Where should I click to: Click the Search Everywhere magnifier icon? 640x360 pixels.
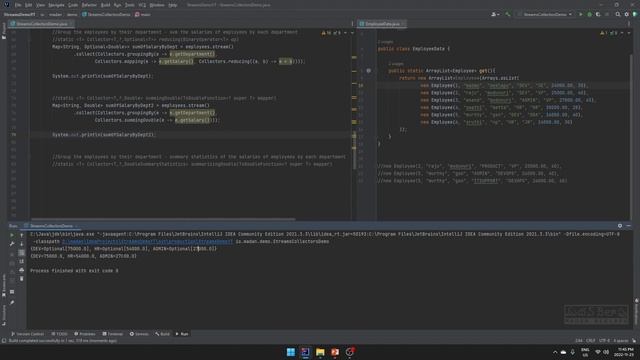pyautogui.click(x=618, y=14)
